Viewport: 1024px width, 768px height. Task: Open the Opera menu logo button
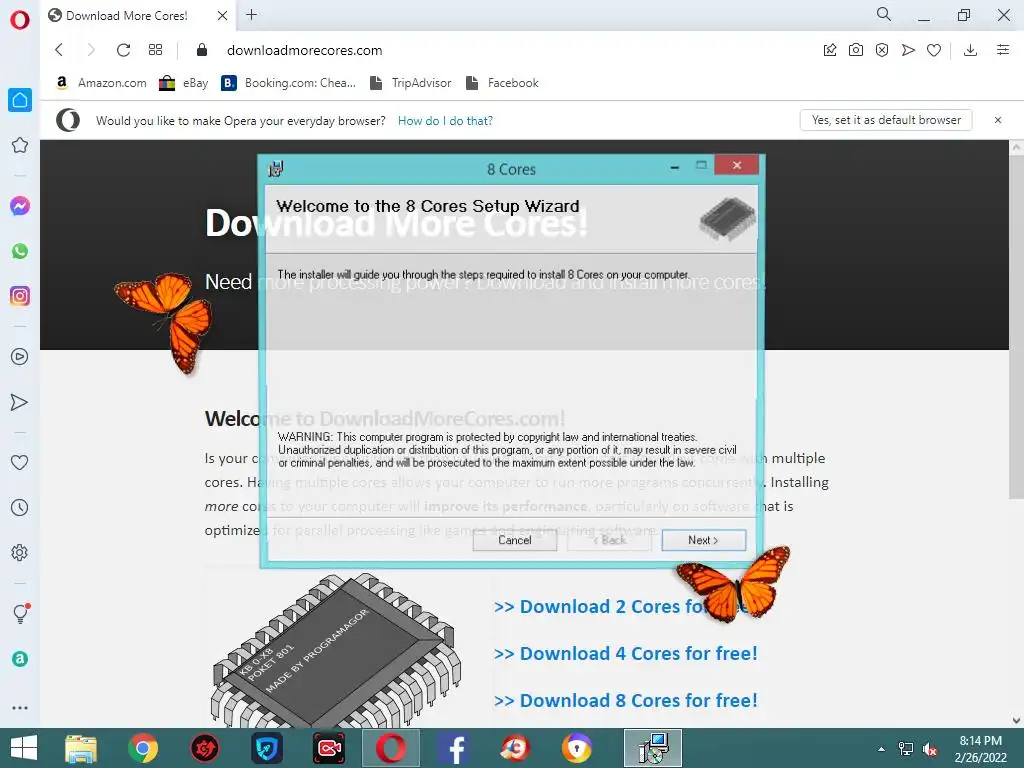click(x=20, y=20)
